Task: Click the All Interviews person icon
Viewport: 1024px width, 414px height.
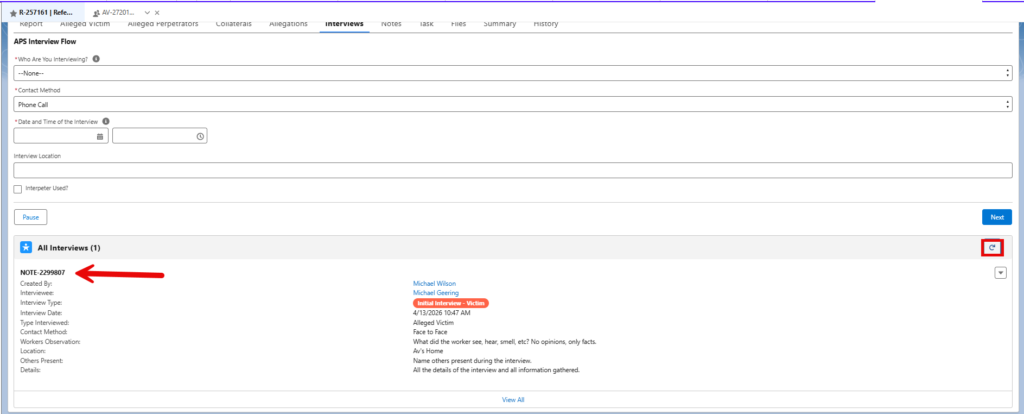Action: tap(25, 247)
